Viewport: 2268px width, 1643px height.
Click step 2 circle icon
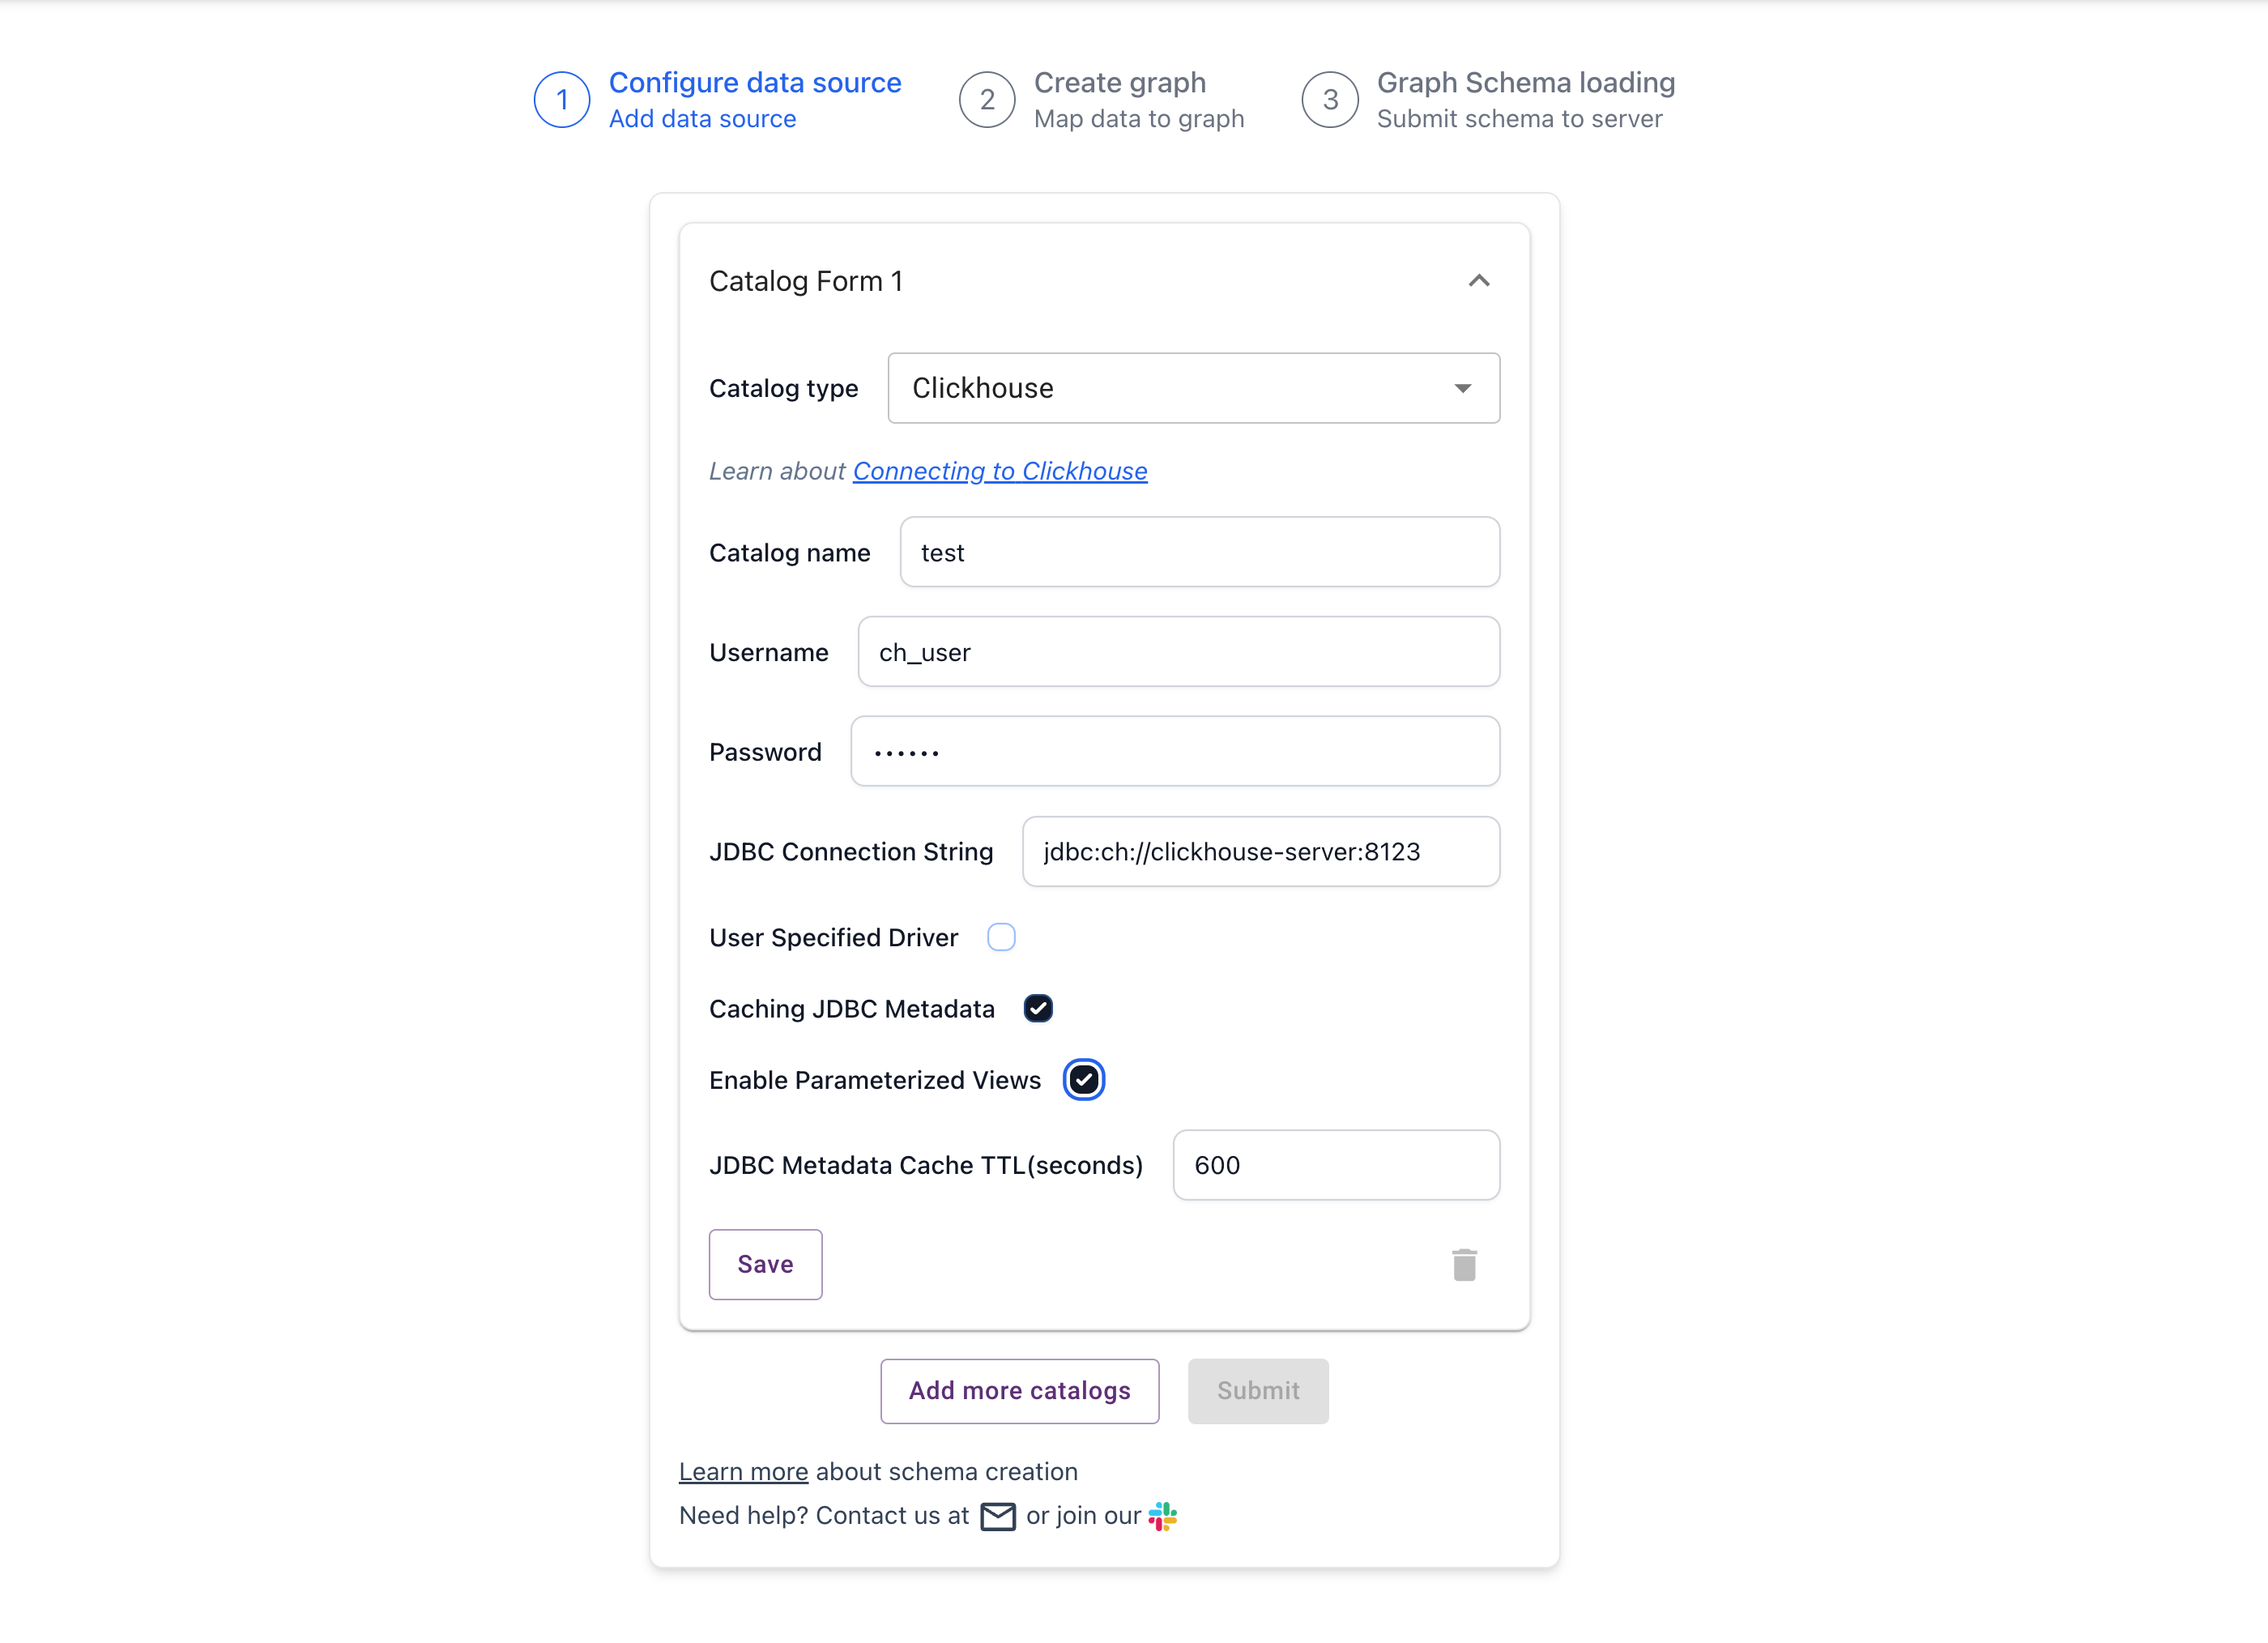click(987, 100)
